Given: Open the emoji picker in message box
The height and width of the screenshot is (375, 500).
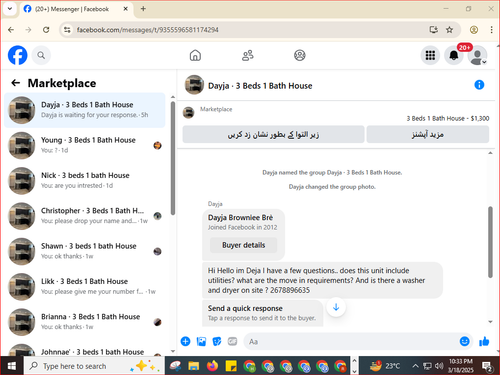Looking at the screenshot, I should click(464, 341).
